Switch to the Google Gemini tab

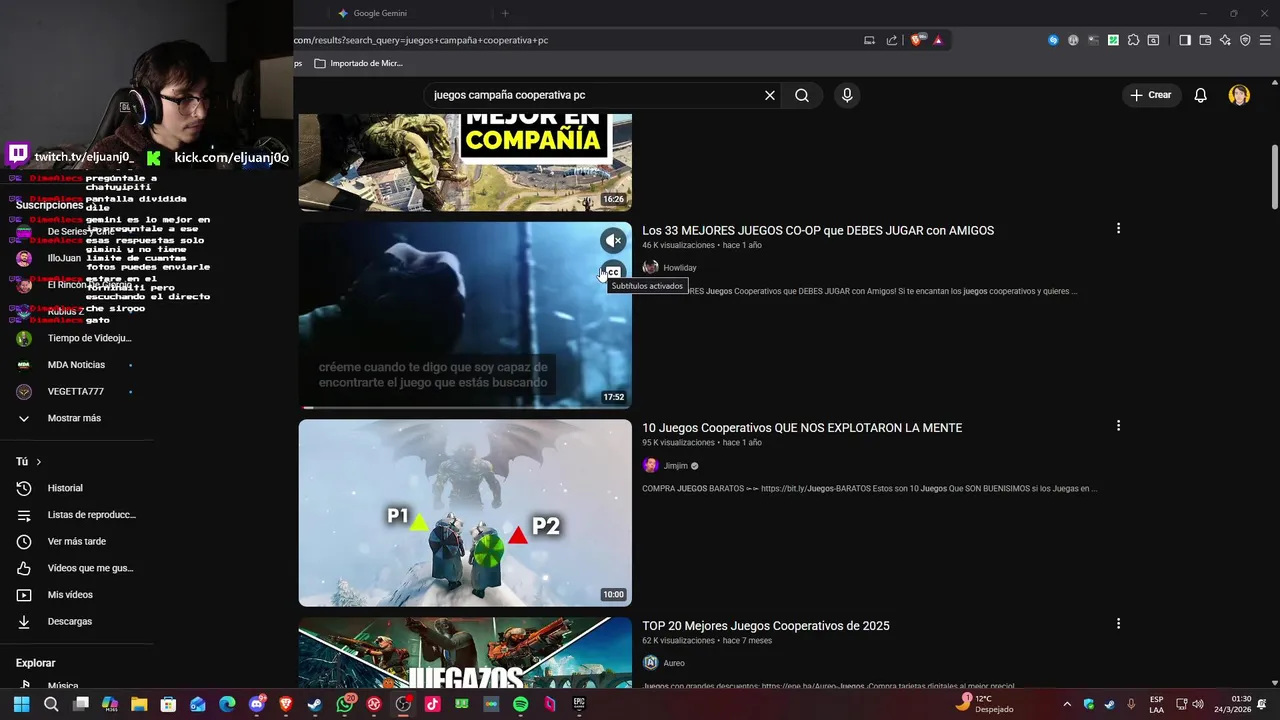tap(380, 13)
